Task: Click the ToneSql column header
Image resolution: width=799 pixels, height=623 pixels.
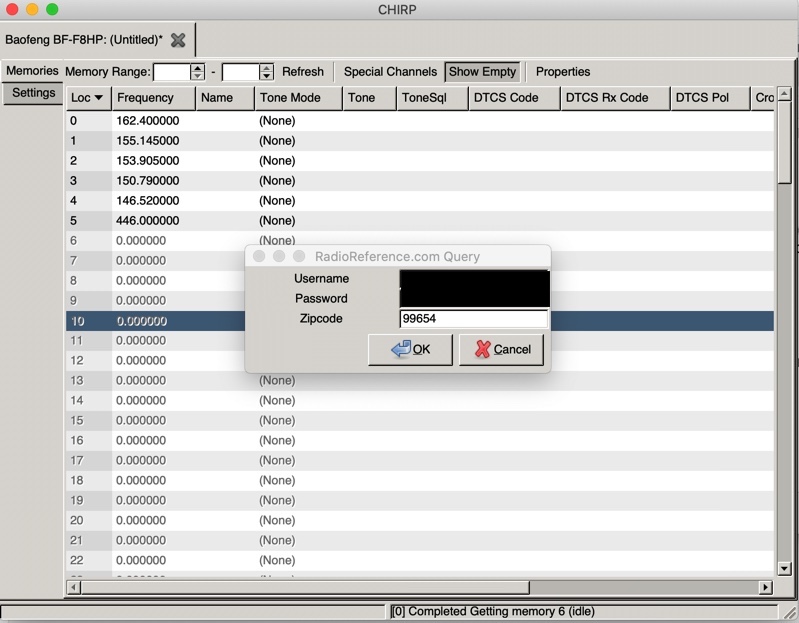Action: click(432, 98)
